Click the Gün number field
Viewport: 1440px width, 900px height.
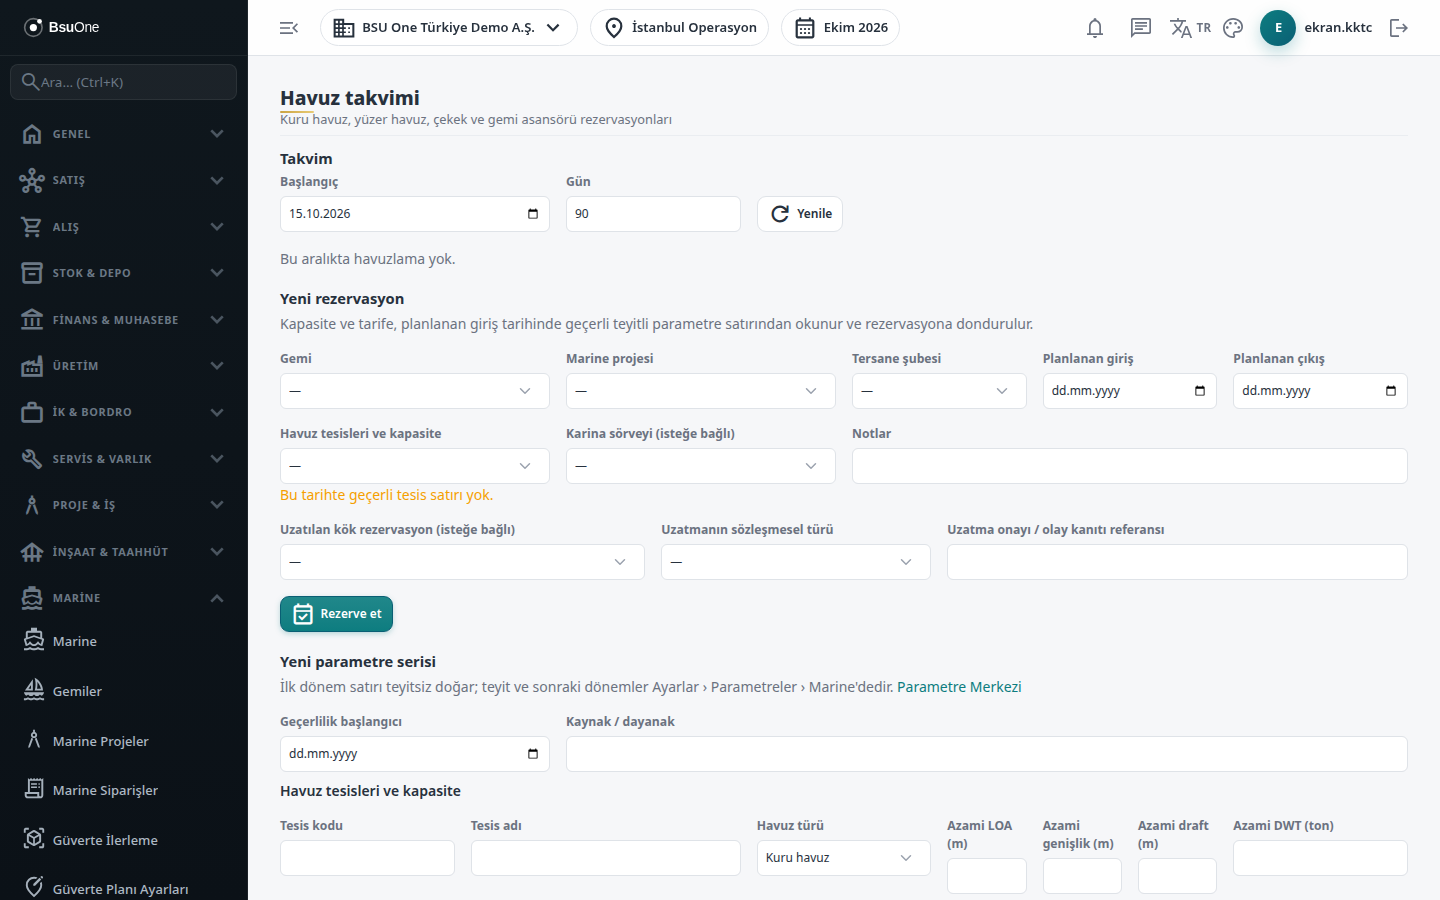click(653, 214)
